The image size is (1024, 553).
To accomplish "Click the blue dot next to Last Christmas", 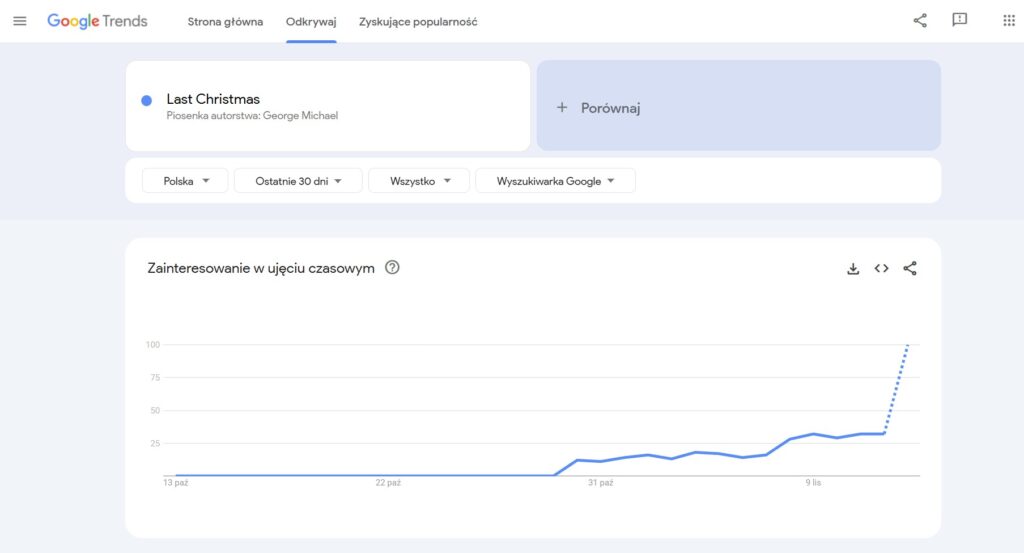I will 147,100.
